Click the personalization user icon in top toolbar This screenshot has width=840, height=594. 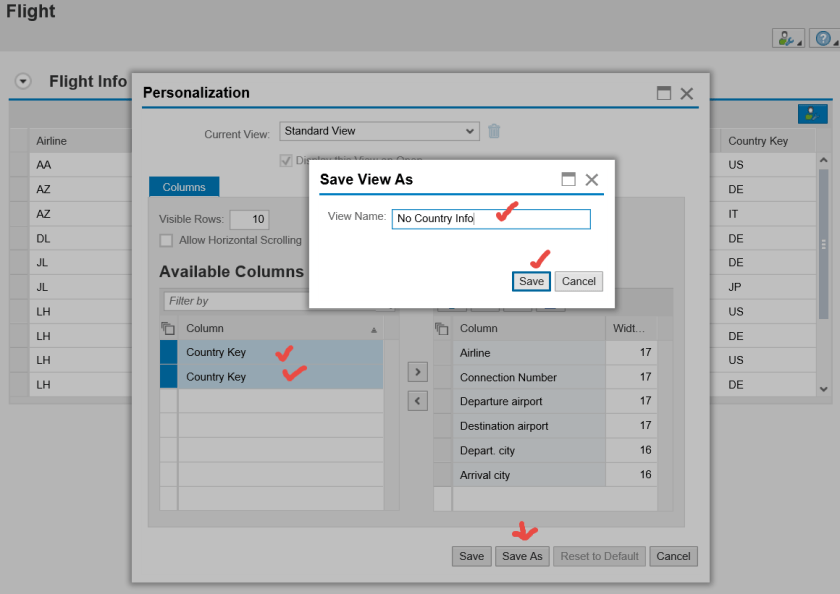tap(788, 39)
